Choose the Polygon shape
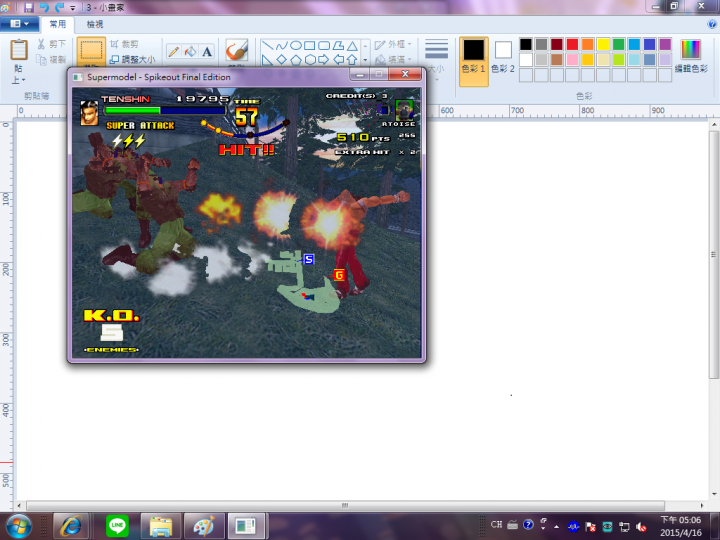720x540 pixels. (338, 45)
